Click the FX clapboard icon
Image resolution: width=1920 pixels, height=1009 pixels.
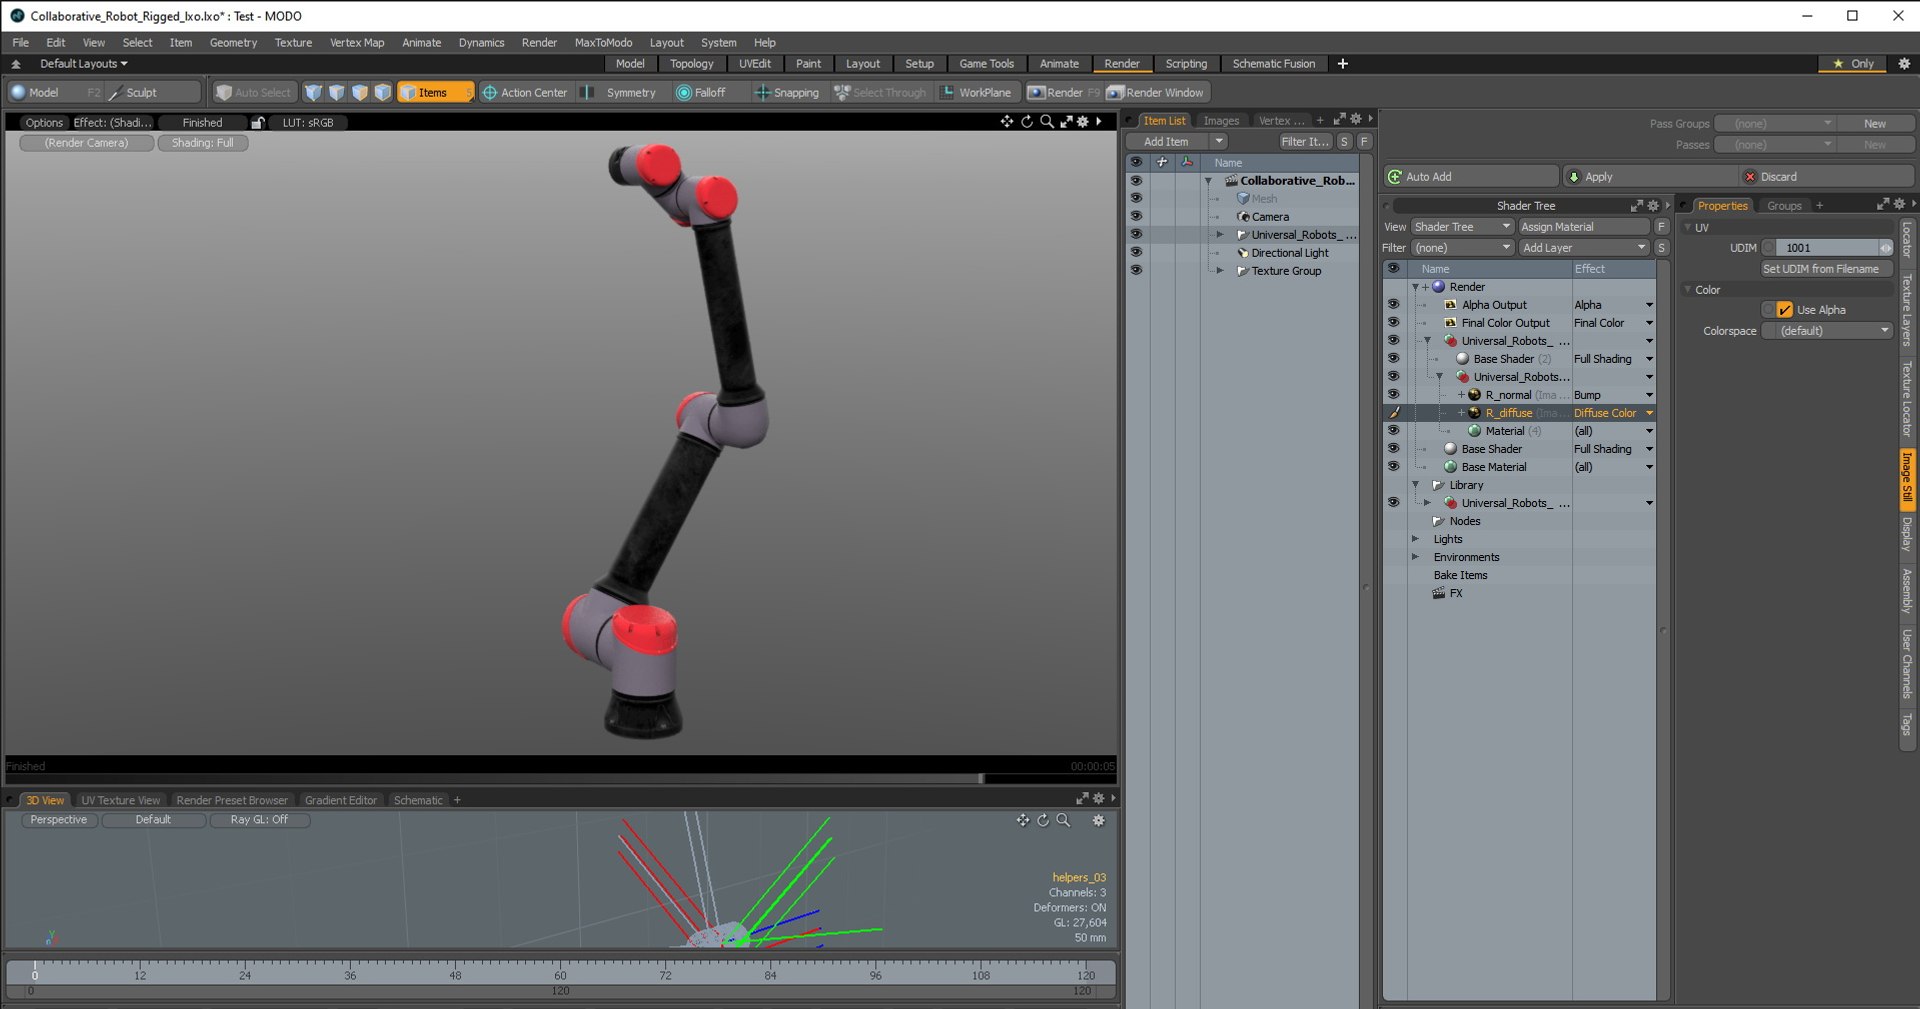click(1438, 592)
